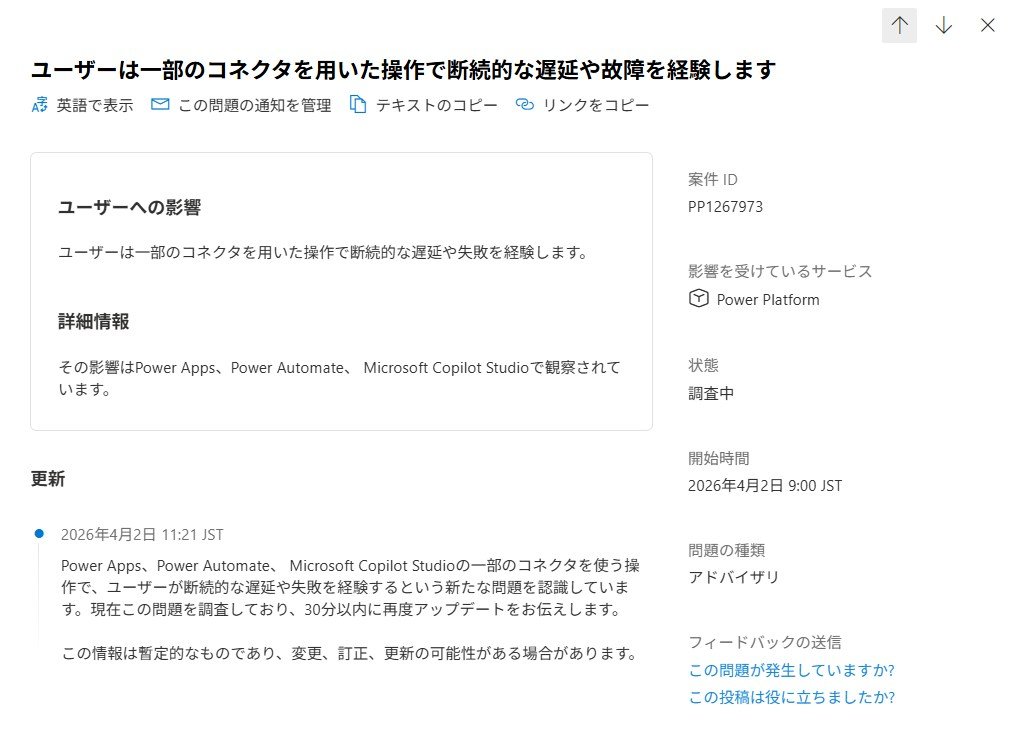Open この投稿は役に立ちましたか? feedback link
Viewport: 1028px width, 739px height.
pyautogui.click(x=791, y=697)
